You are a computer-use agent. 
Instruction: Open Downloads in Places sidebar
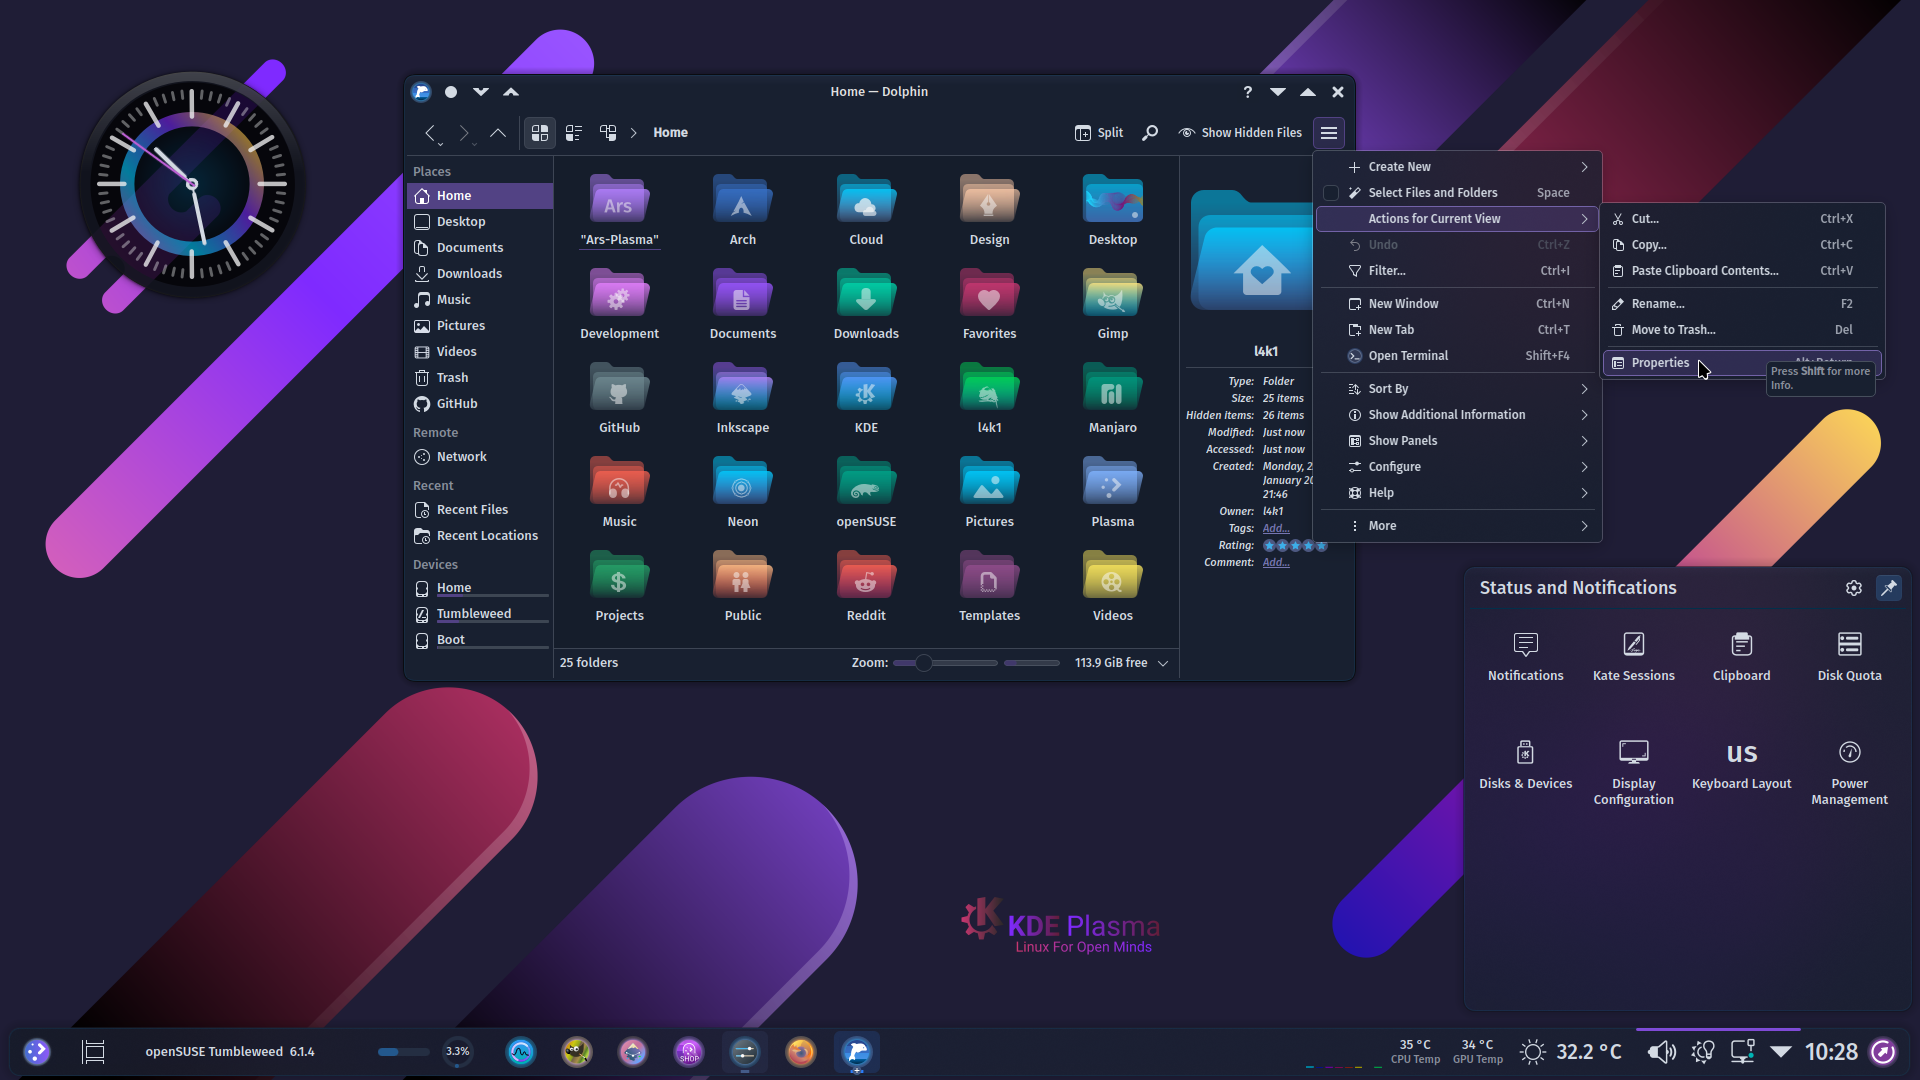tap(480, 274)
